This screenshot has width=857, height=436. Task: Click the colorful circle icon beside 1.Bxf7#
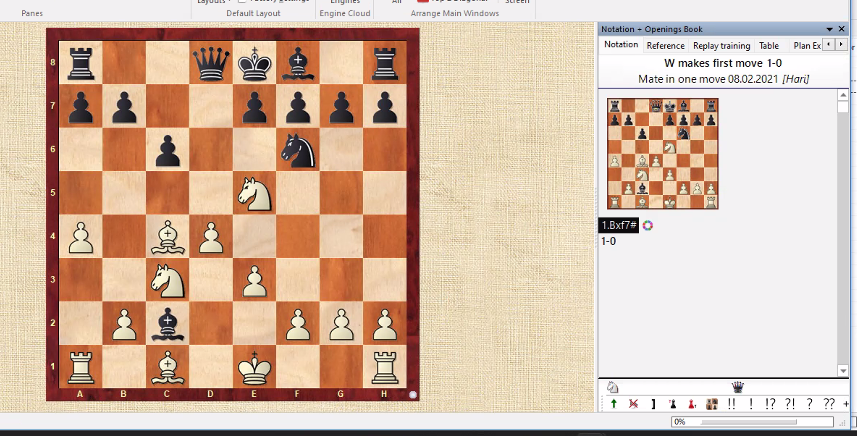pos(648,225)
